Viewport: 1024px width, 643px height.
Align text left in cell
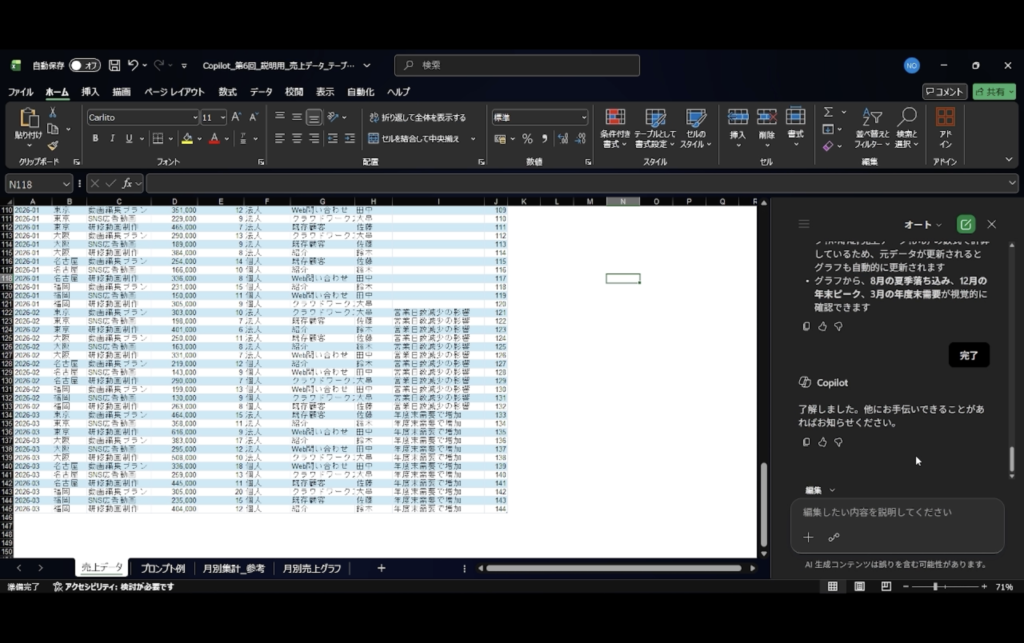280,138
